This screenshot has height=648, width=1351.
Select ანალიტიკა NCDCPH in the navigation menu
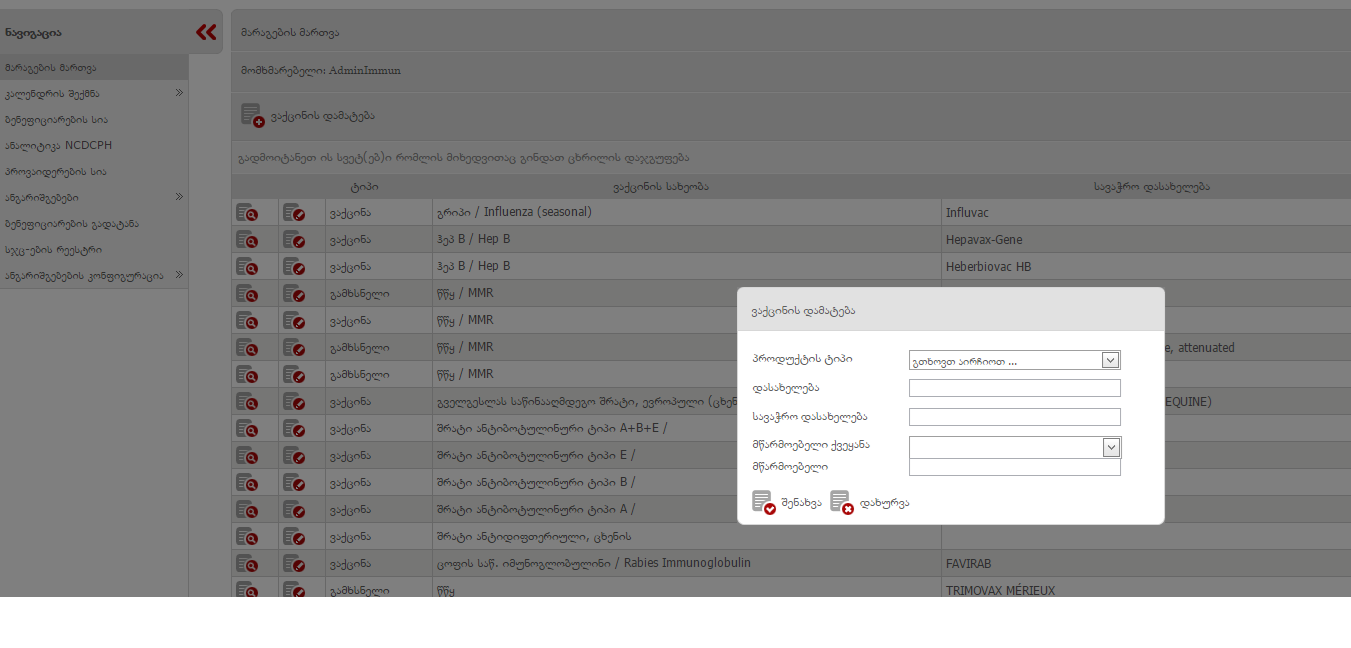58,146
